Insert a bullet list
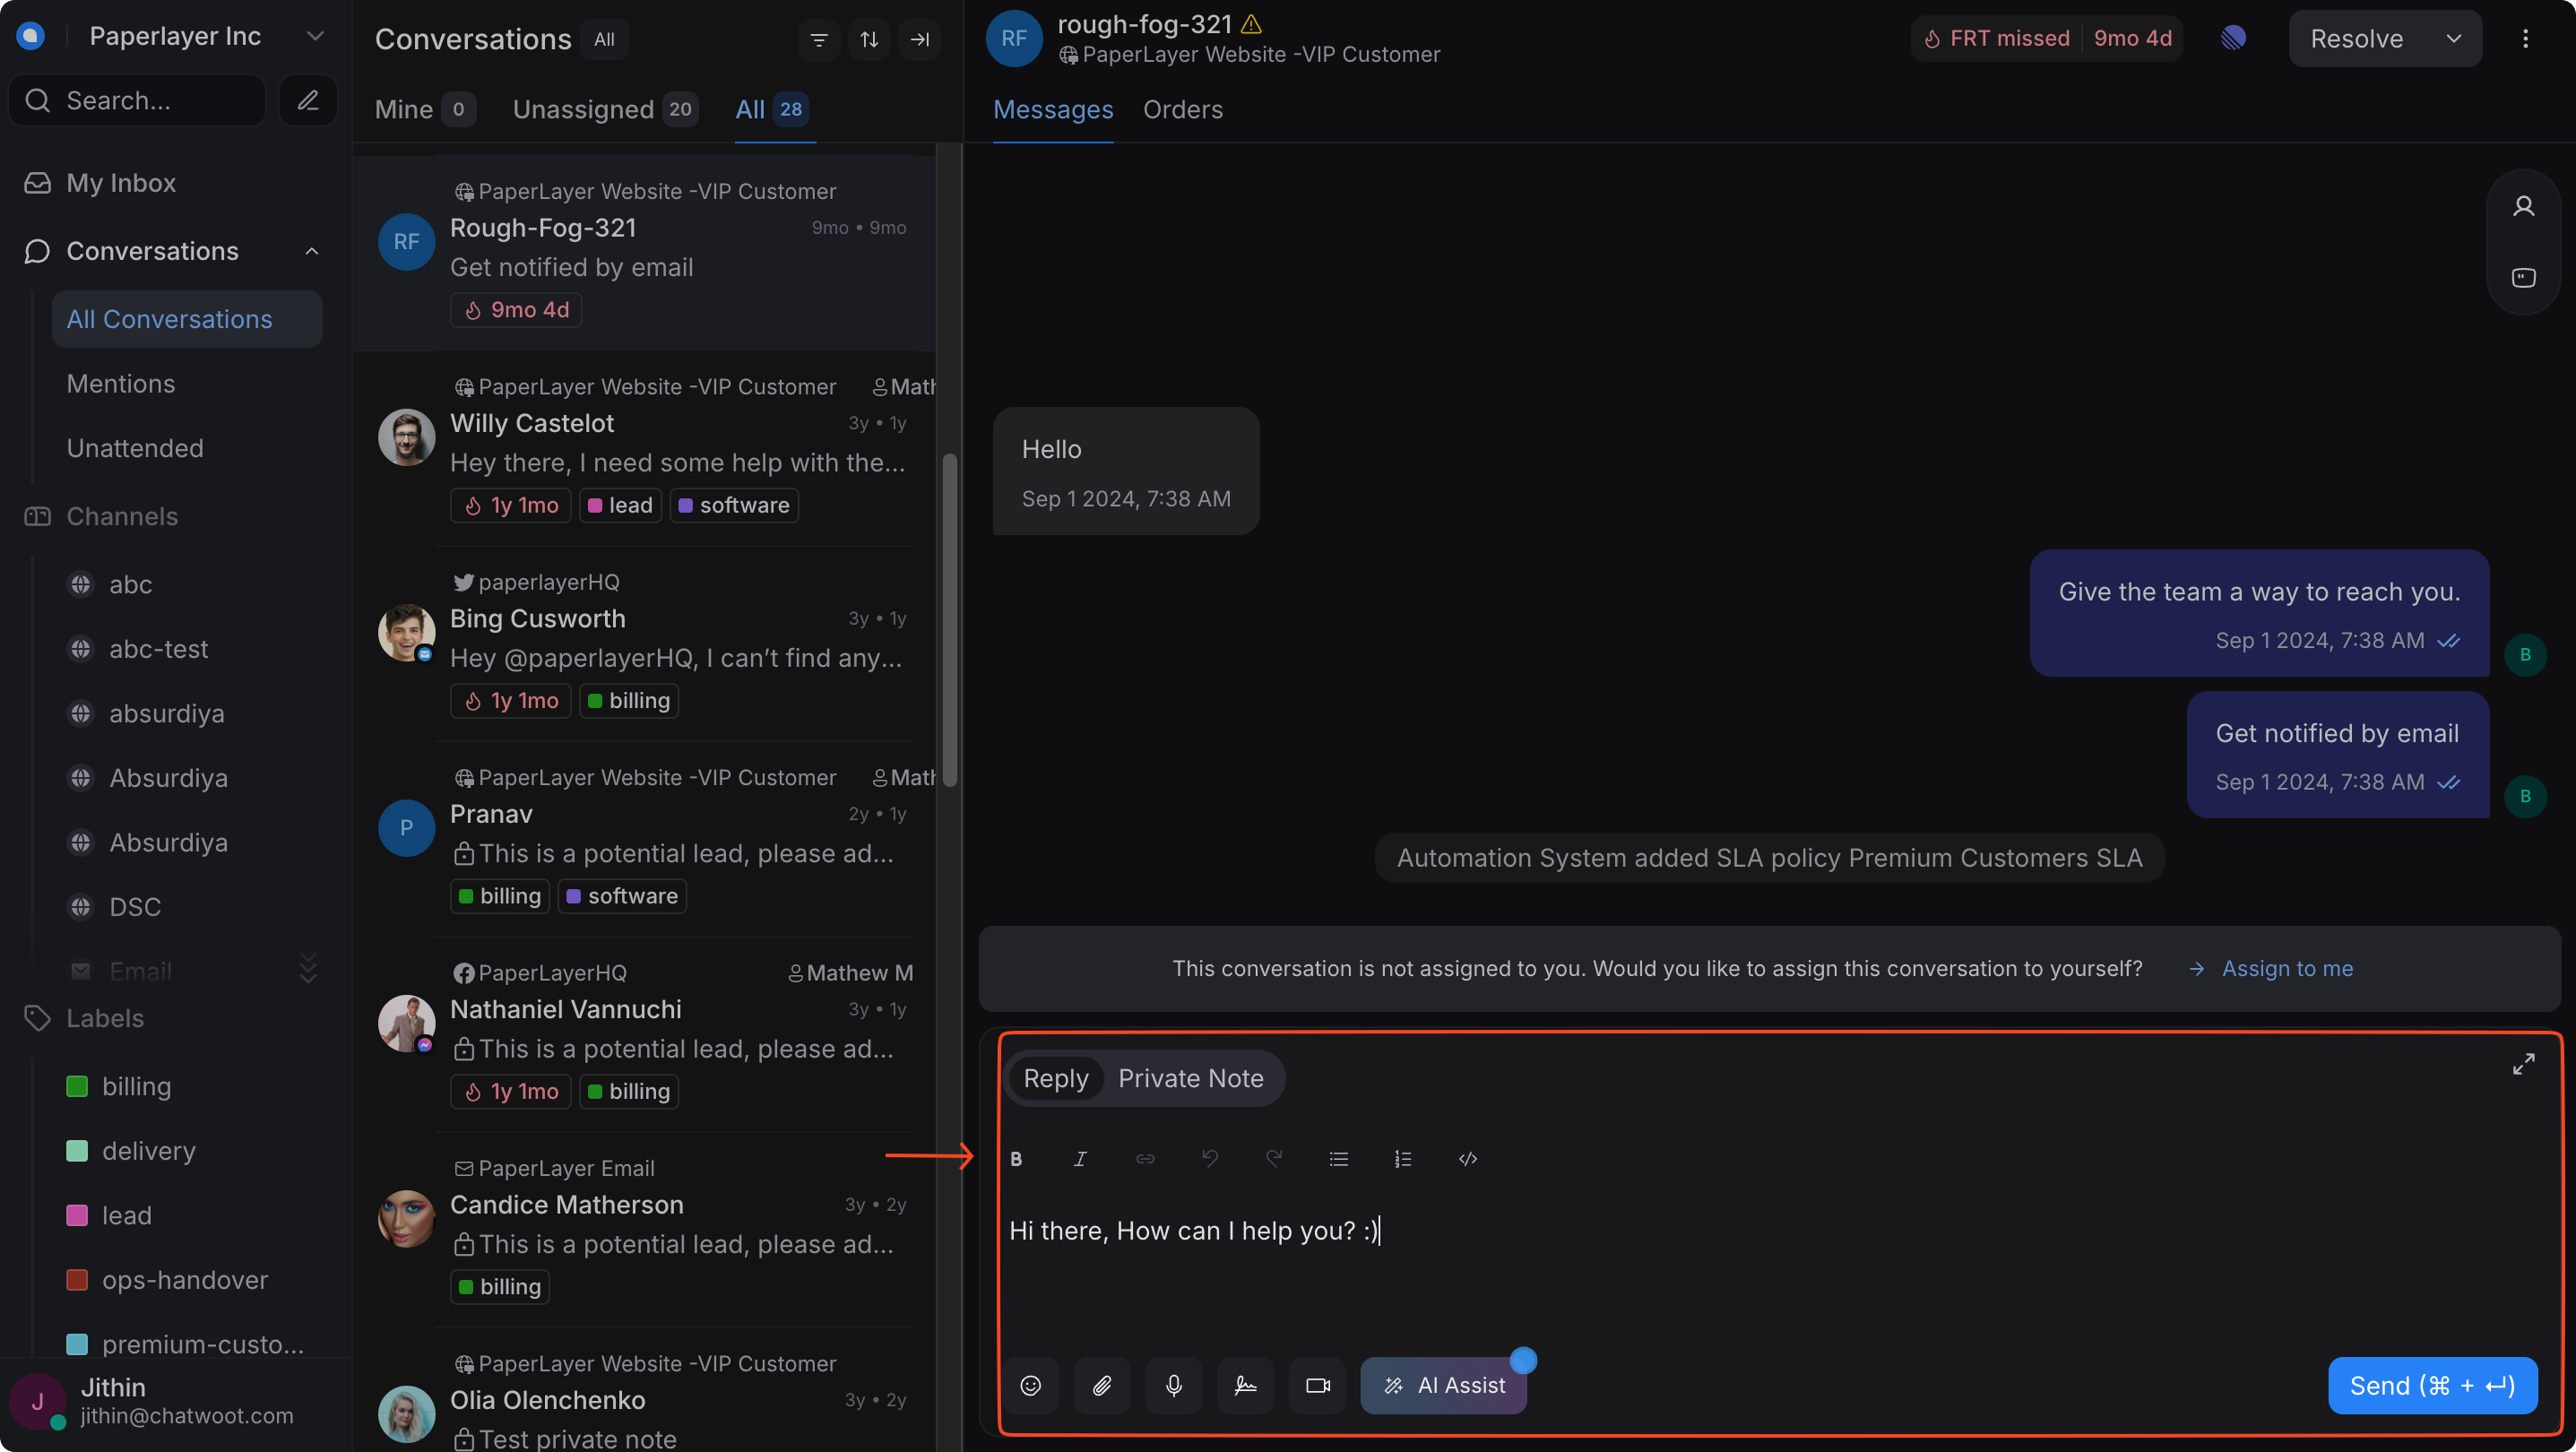 (1339, 1159)
